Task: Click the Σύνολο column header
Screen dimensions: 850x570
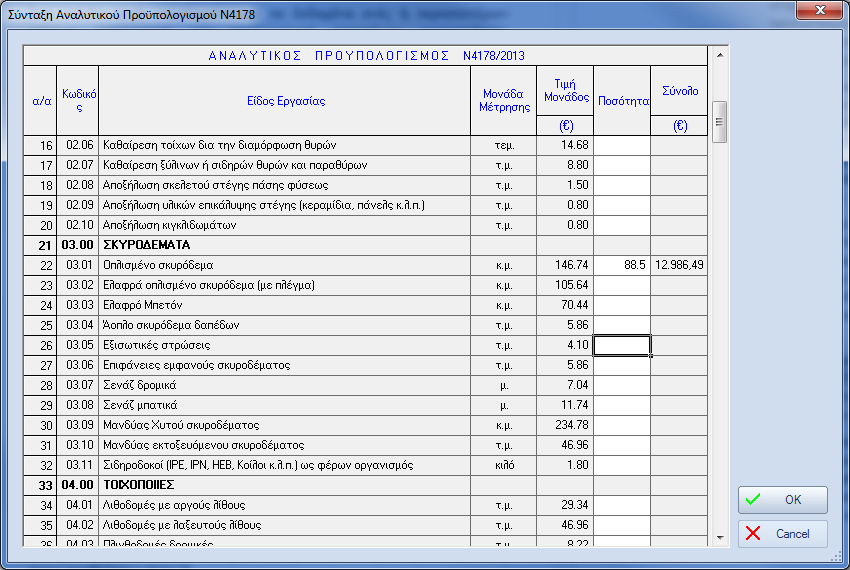Action: tap(679, 91)
